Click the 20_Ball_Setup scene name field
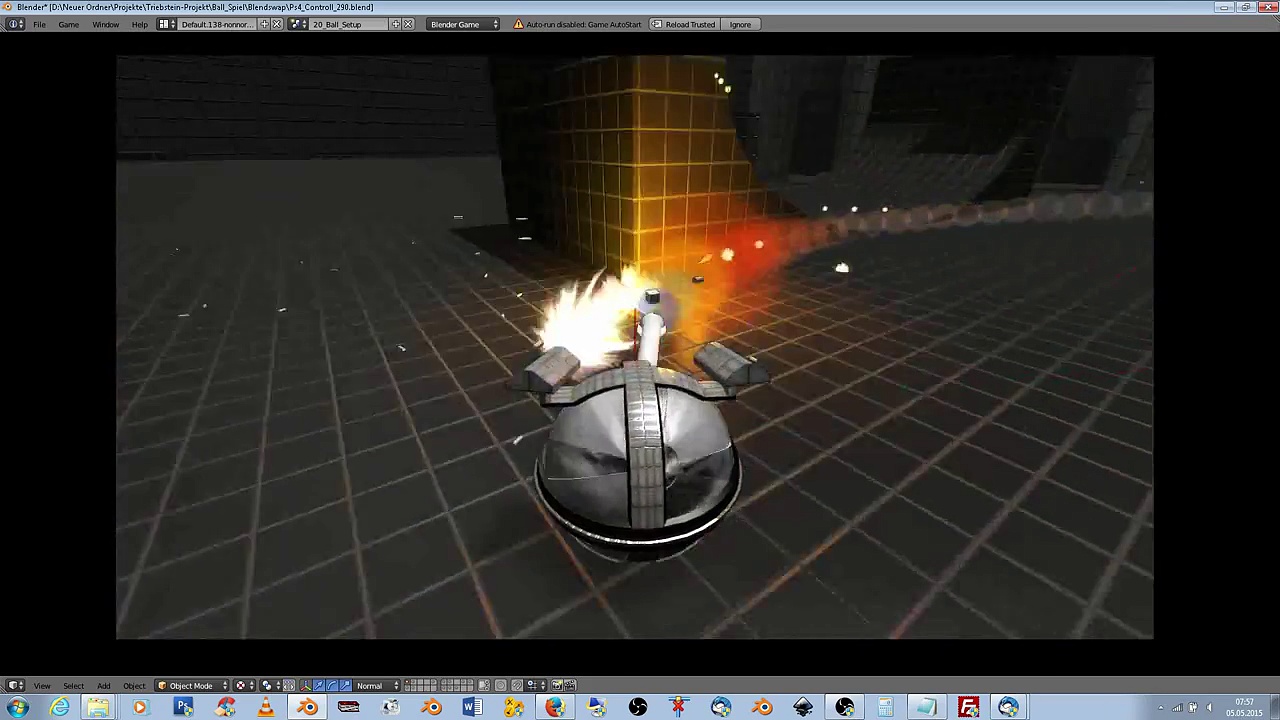The height and width of the screenshot is (720, 1280). (345, 24)
